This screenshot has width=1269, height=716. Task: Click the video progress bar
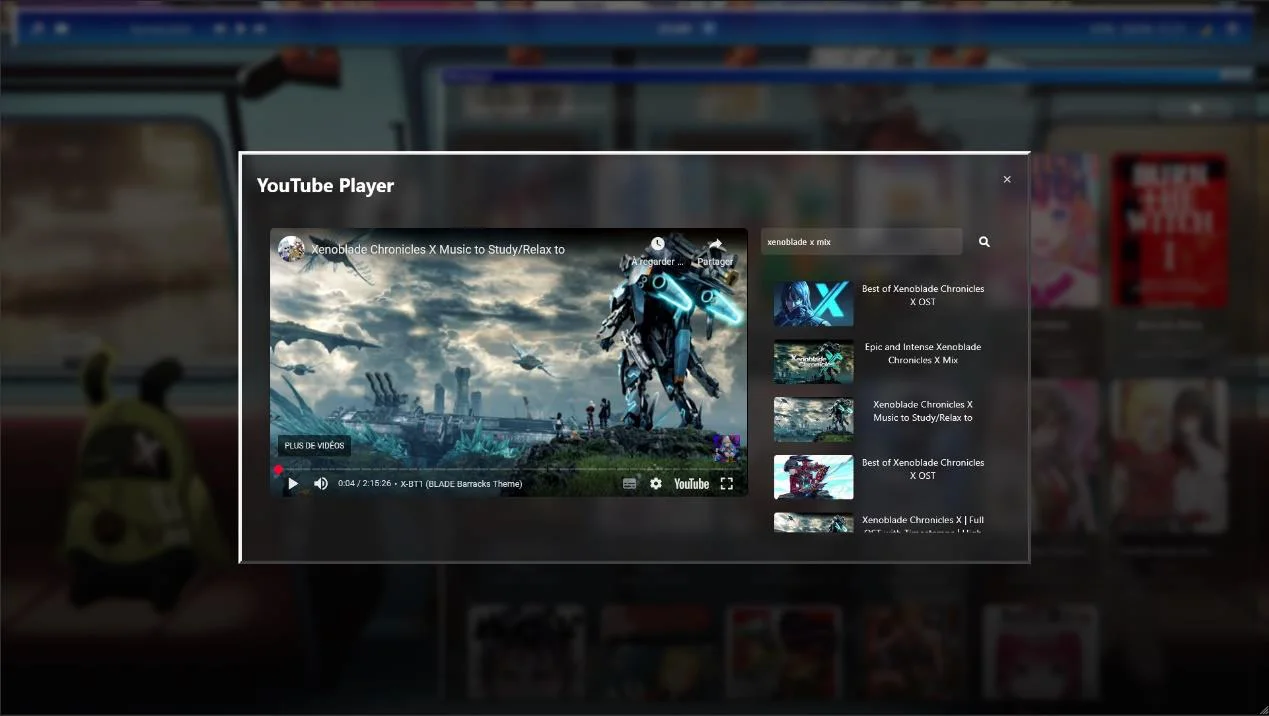(x=509, y=468)
